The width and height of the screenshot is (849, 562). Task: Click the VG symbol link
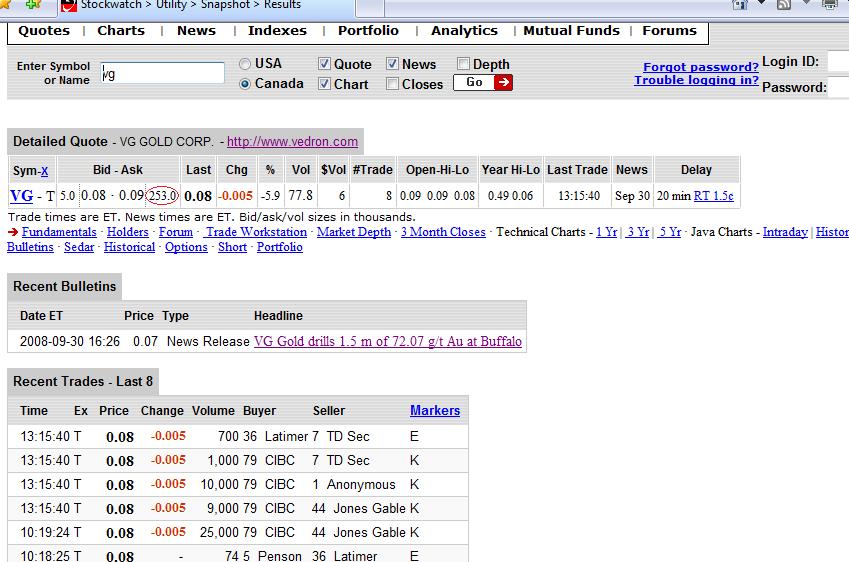[x=22, y=196]
